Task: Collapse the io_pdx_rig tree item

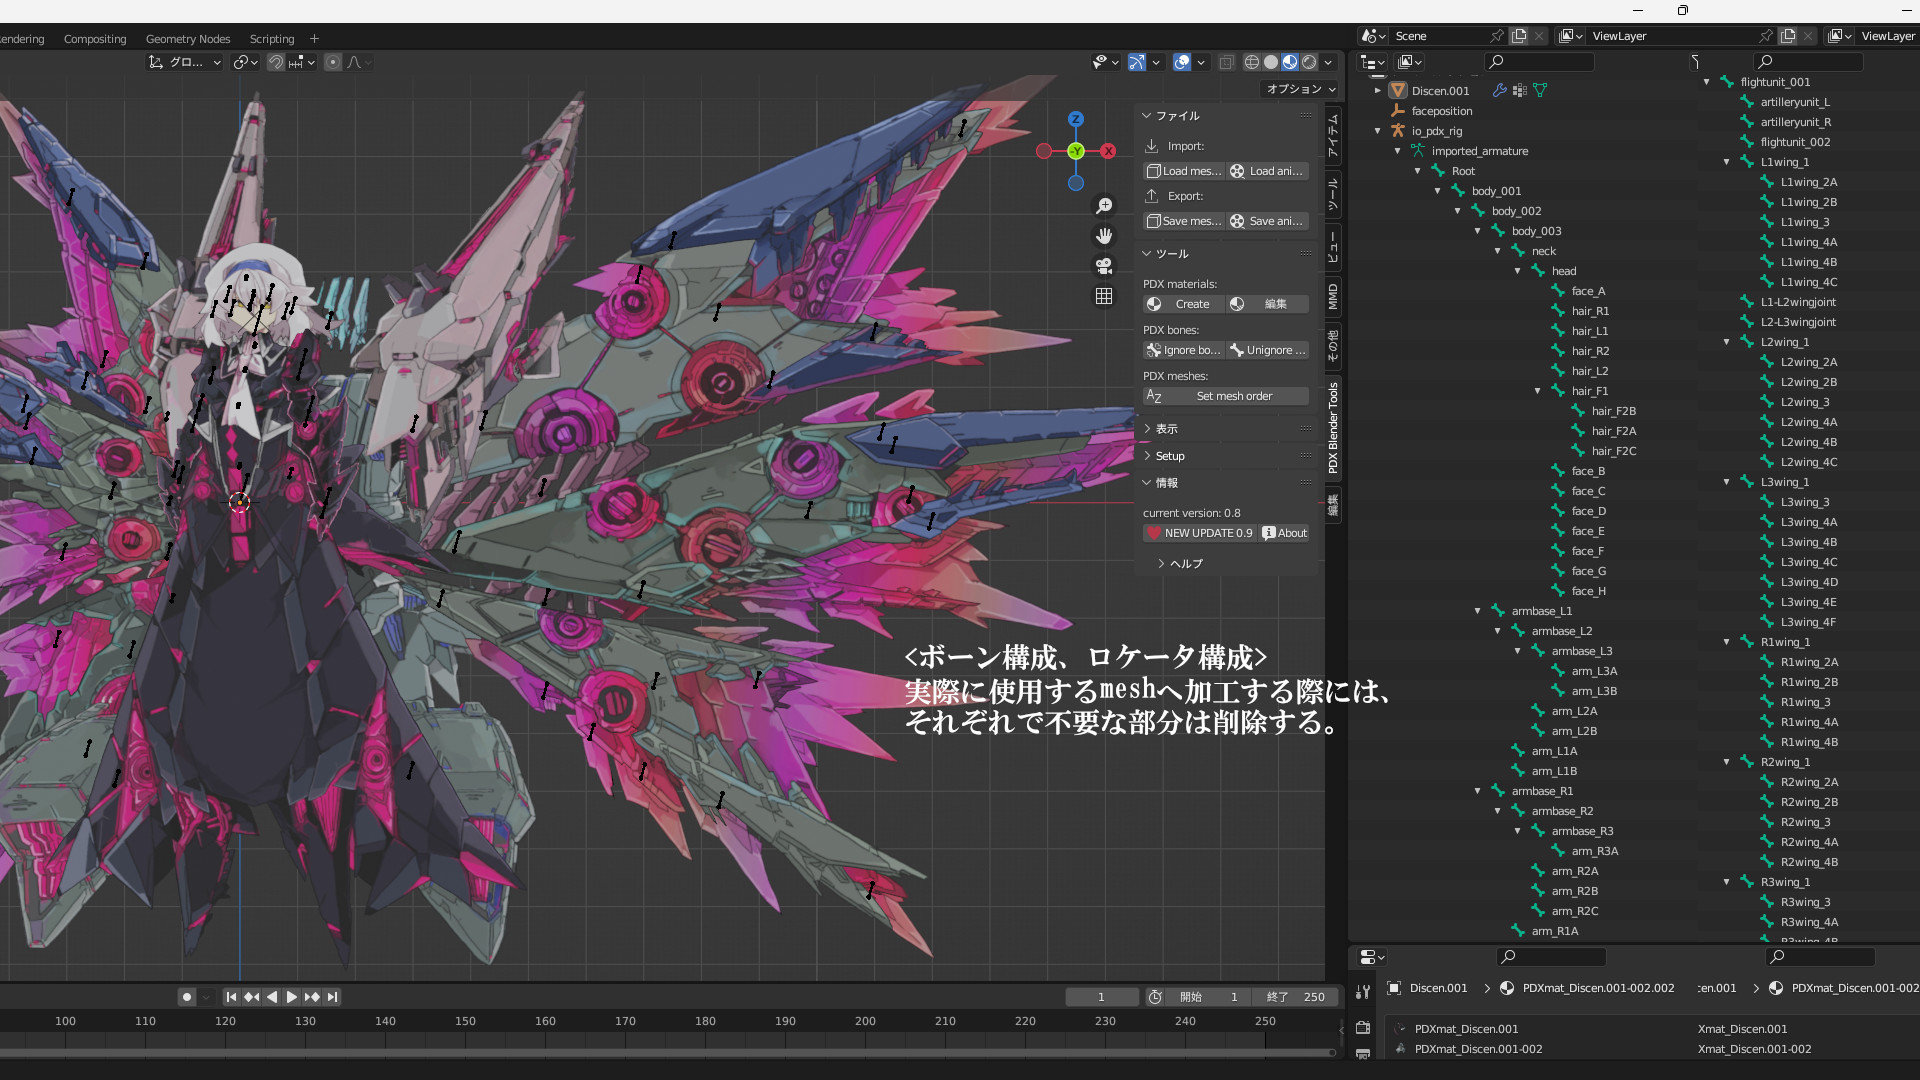Action: tap(1378, 131)
